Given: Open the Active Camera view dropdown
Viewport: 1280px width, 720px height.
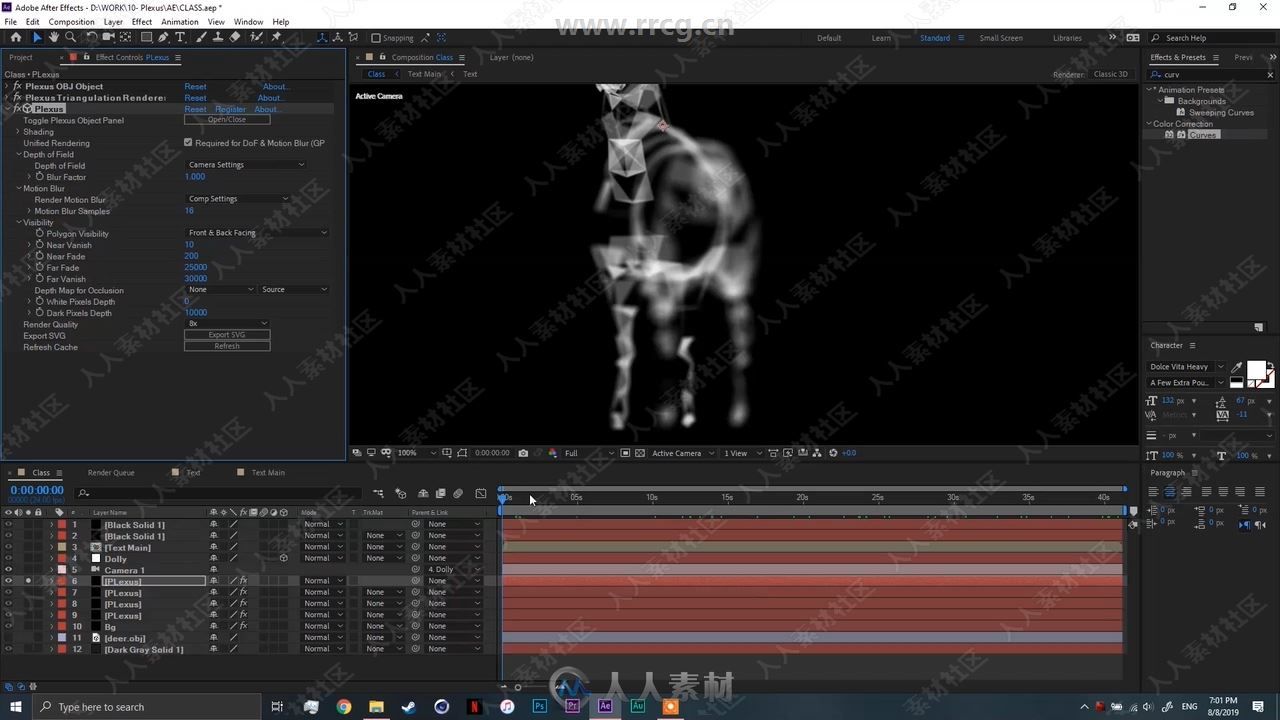Looking at the screenshot, I should 684,453.
